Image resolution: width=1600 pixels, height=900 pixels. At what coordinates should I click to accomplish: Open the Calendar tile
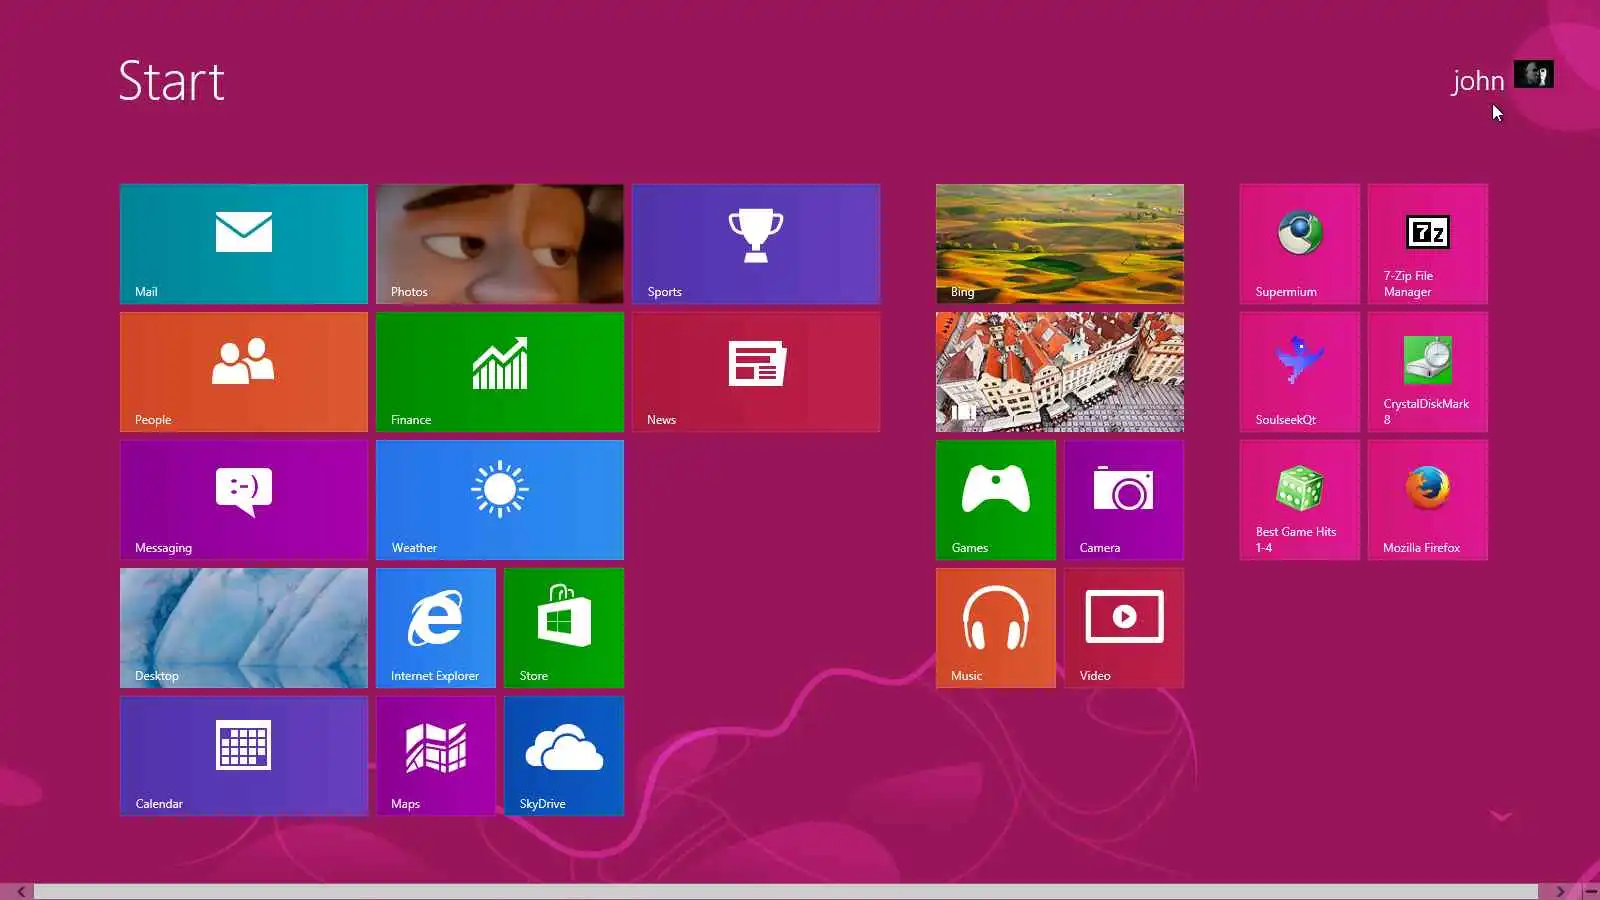click(x=244, y=756)
